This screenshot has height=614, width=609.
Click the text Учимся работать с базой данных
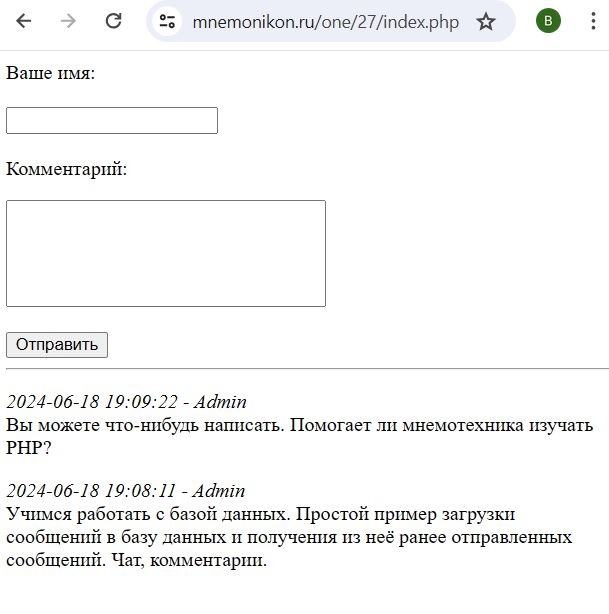click(x=136, y=514)
